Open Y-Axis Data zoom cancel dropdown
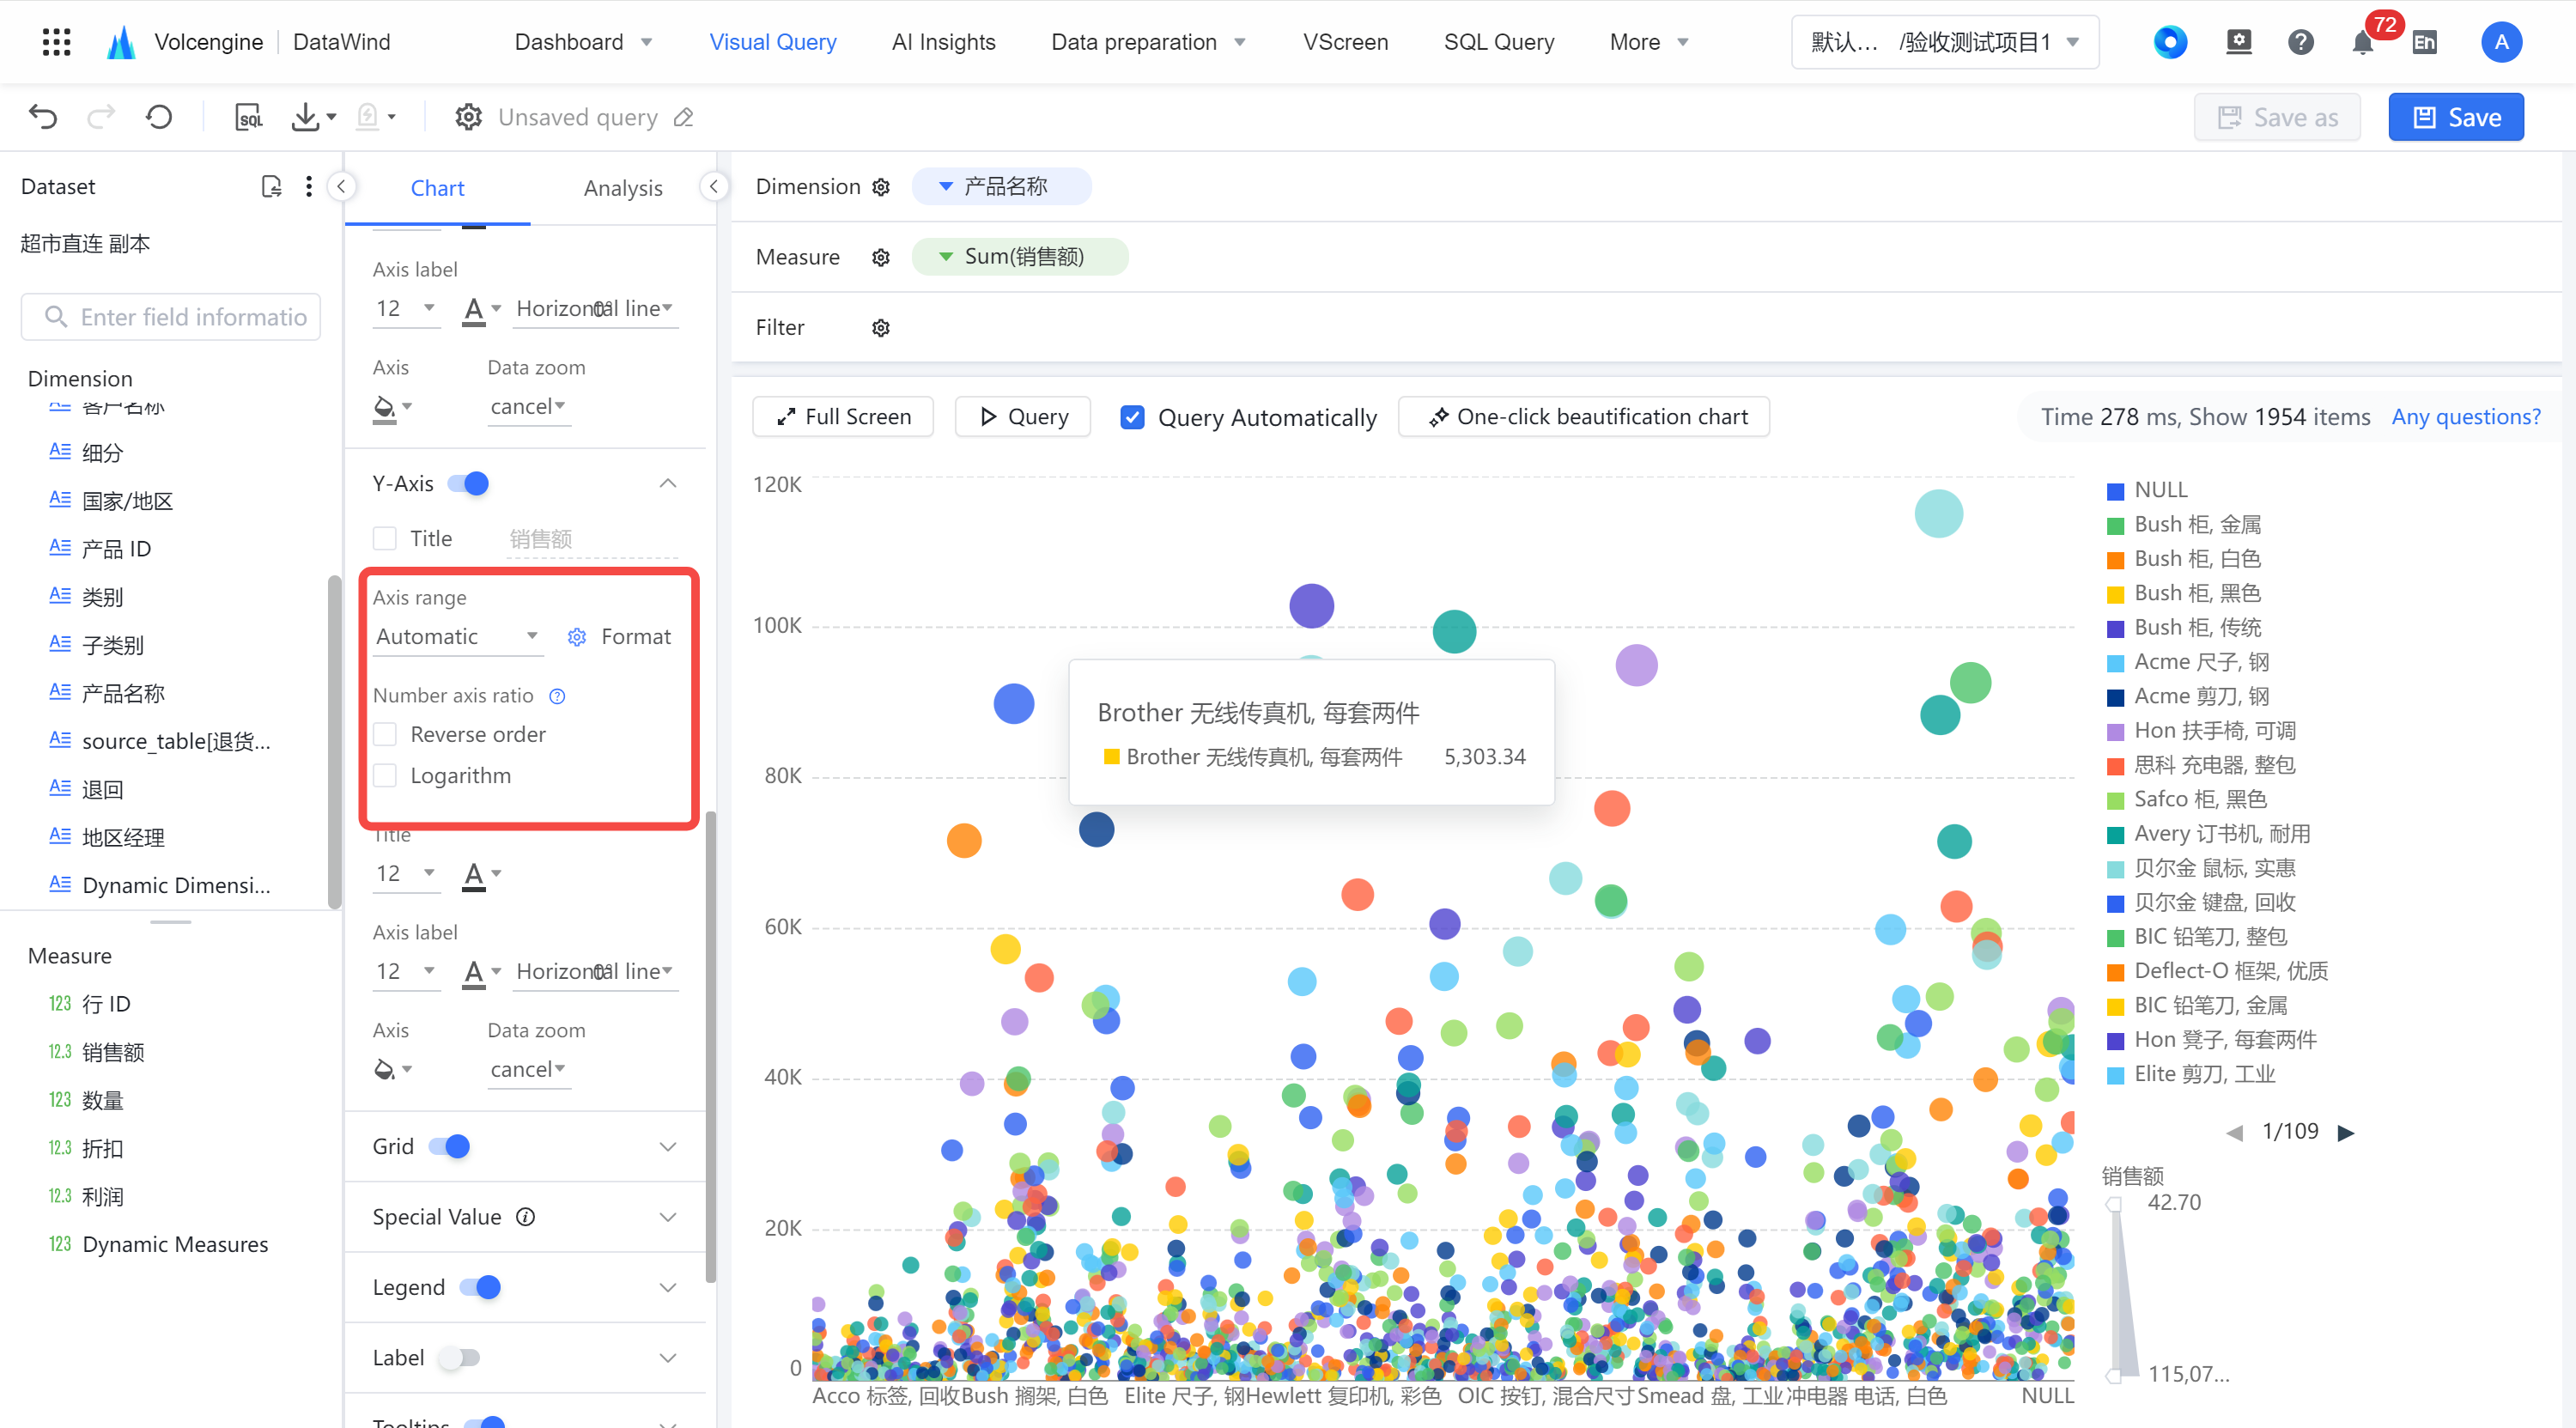This screenshot has height=1428, width=2576. tap(528, 1070)
